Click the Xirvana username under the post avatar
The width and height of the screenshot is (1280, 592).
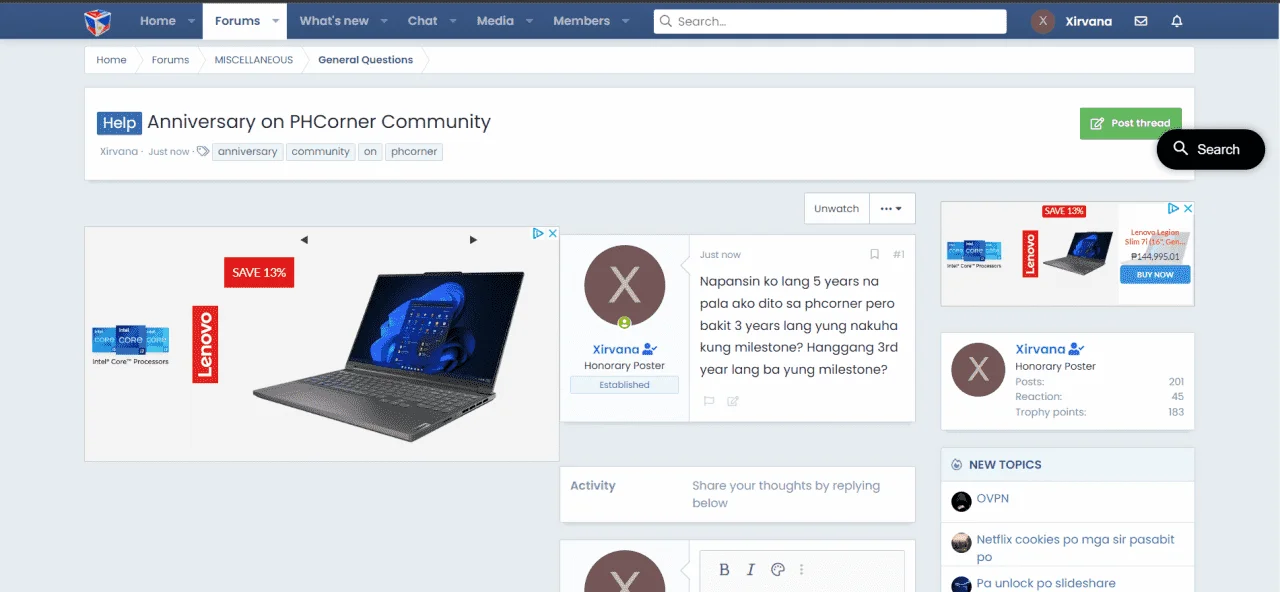pos(615,349)
